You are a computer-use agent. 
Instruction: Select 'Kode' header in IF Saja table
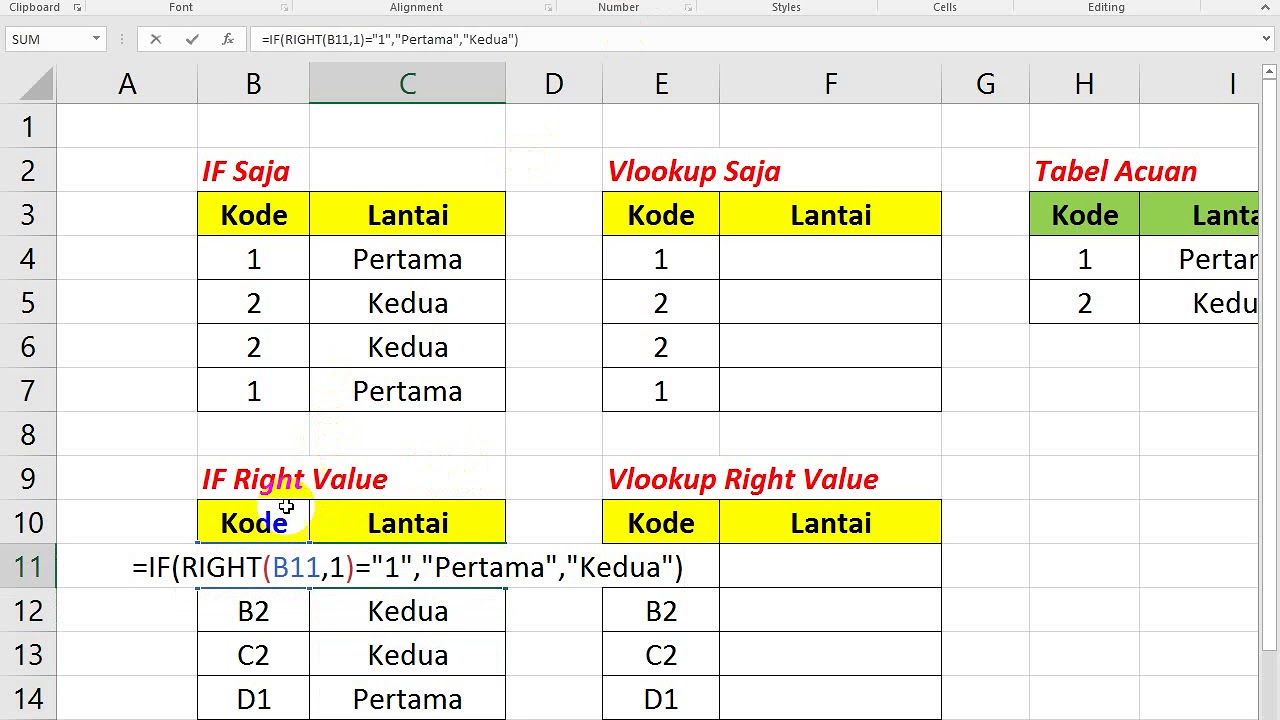[x=253, y=215]
